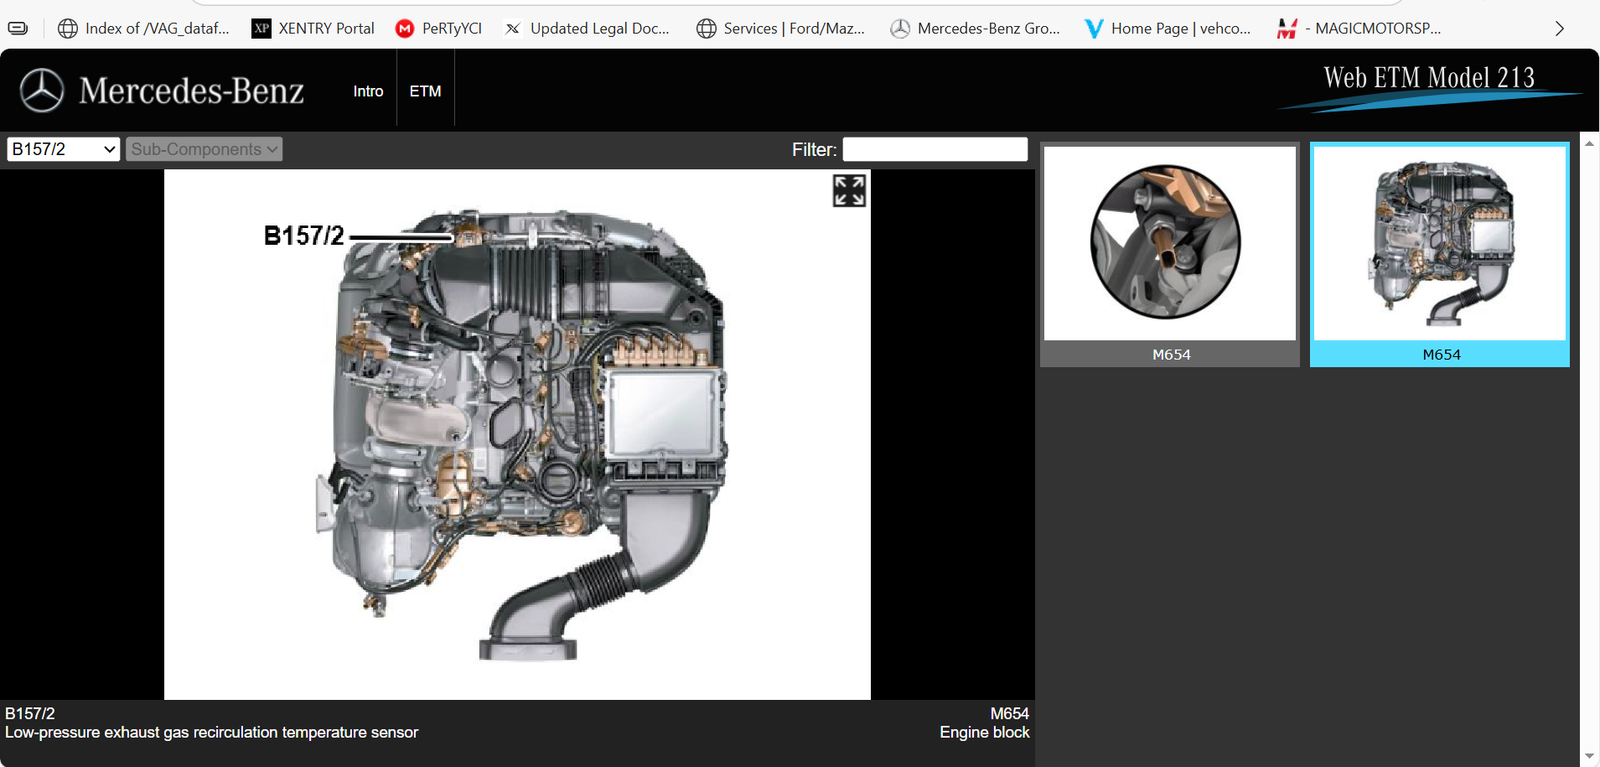Switch to the Intro tab
Screen dimensions: 1600x767
pos(368,91)
